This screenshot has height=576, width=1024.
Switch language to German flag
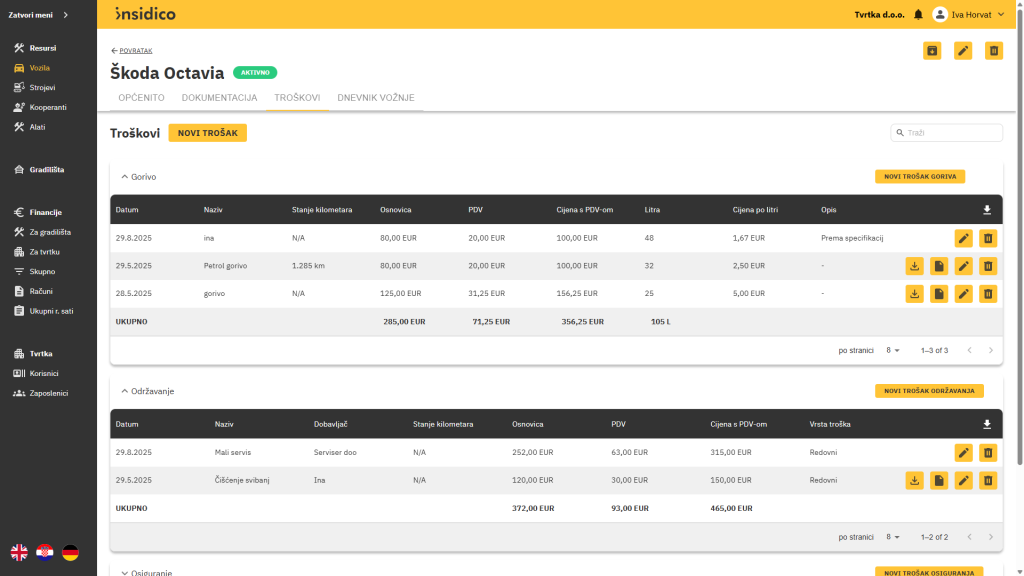[70, 552]
